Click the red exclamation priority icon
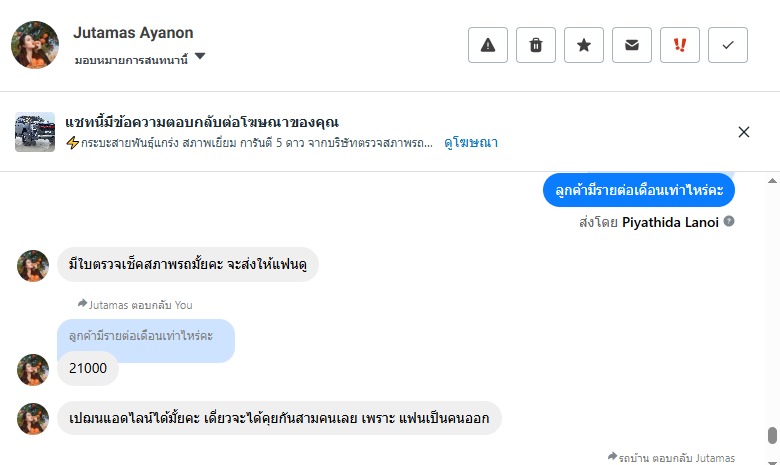780x465 pixels. pyautogui.click(x=680, y=45)
